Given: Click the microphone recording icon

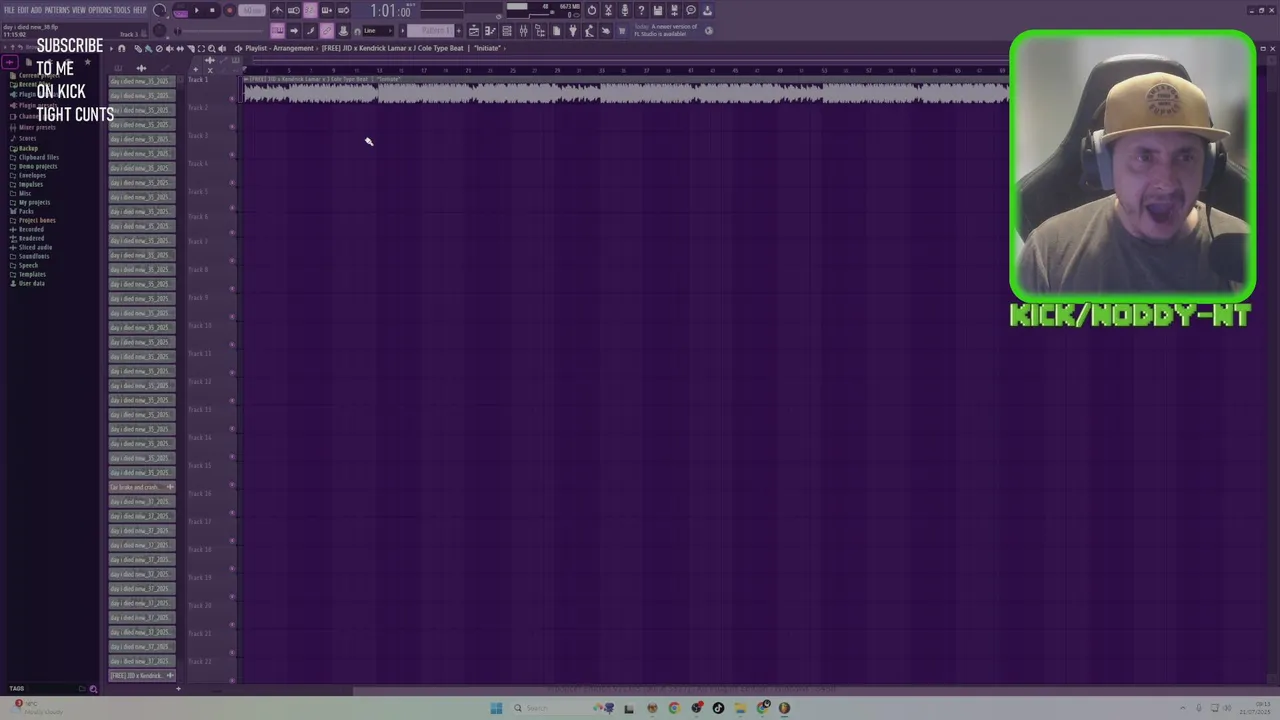Looking at the screenshot, I should click(x=624, y=10).
